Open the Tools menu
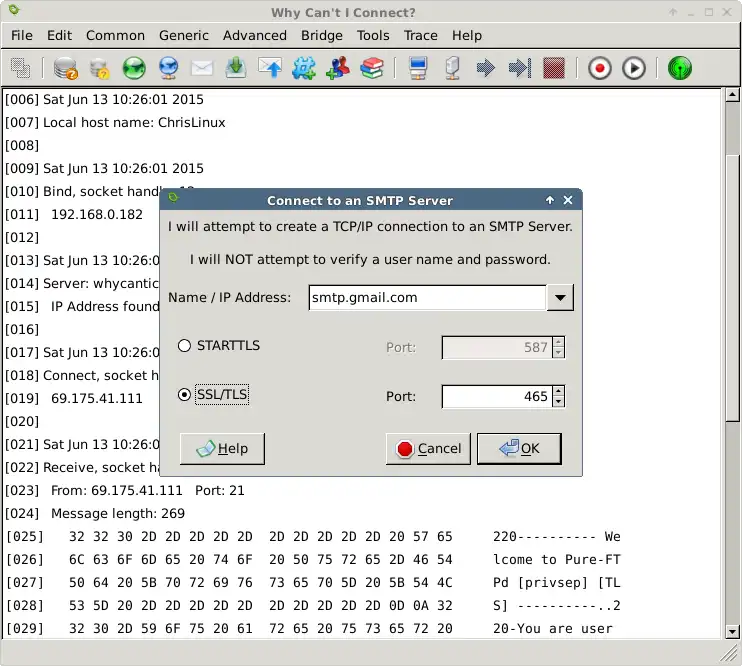This screenshot has width=742, height=666. tap(373, 36)
